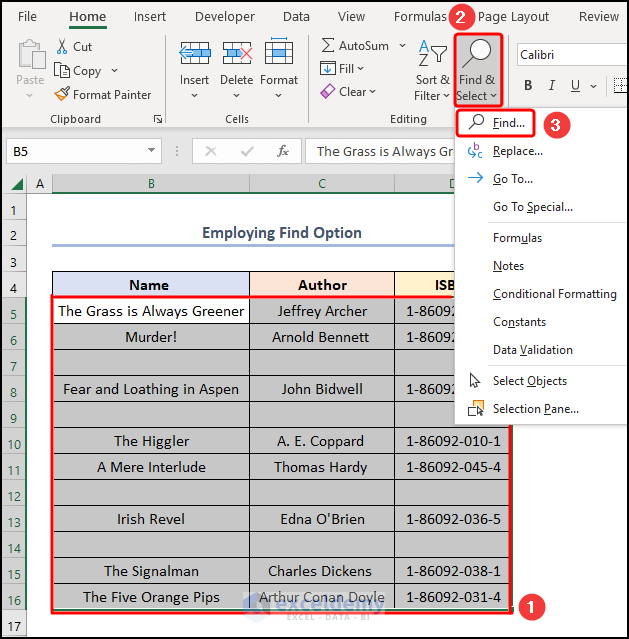The height and width of the screenshot is (639, 629).
Task: Click cell 'Thomas Hardy'
Action: point(322,467)
